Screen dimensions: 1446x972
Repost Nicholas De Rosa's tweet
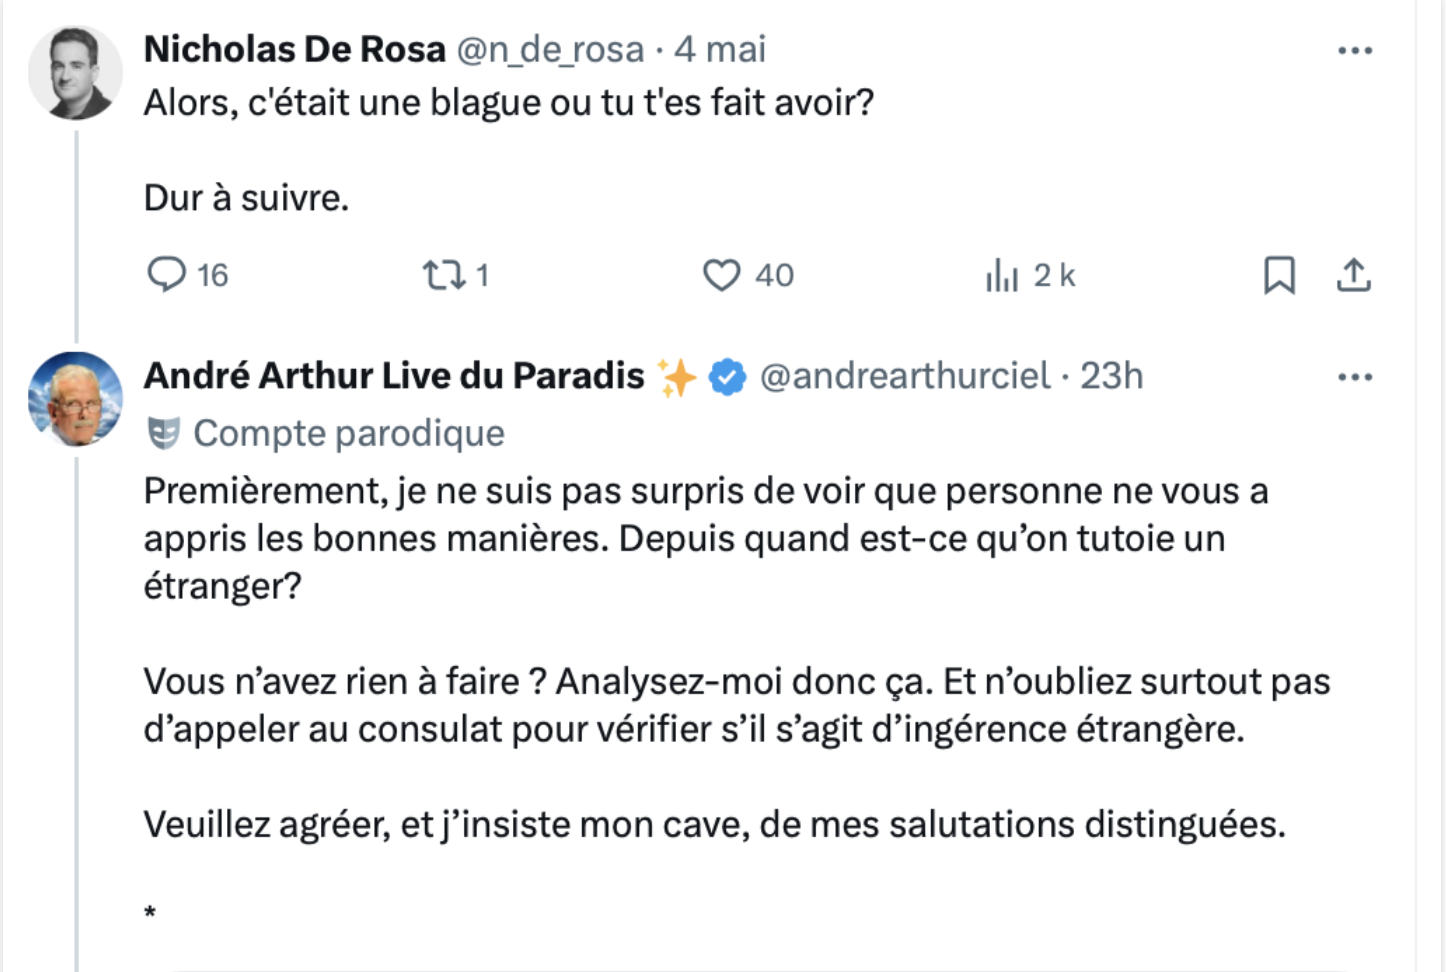[x=443, y=274]
